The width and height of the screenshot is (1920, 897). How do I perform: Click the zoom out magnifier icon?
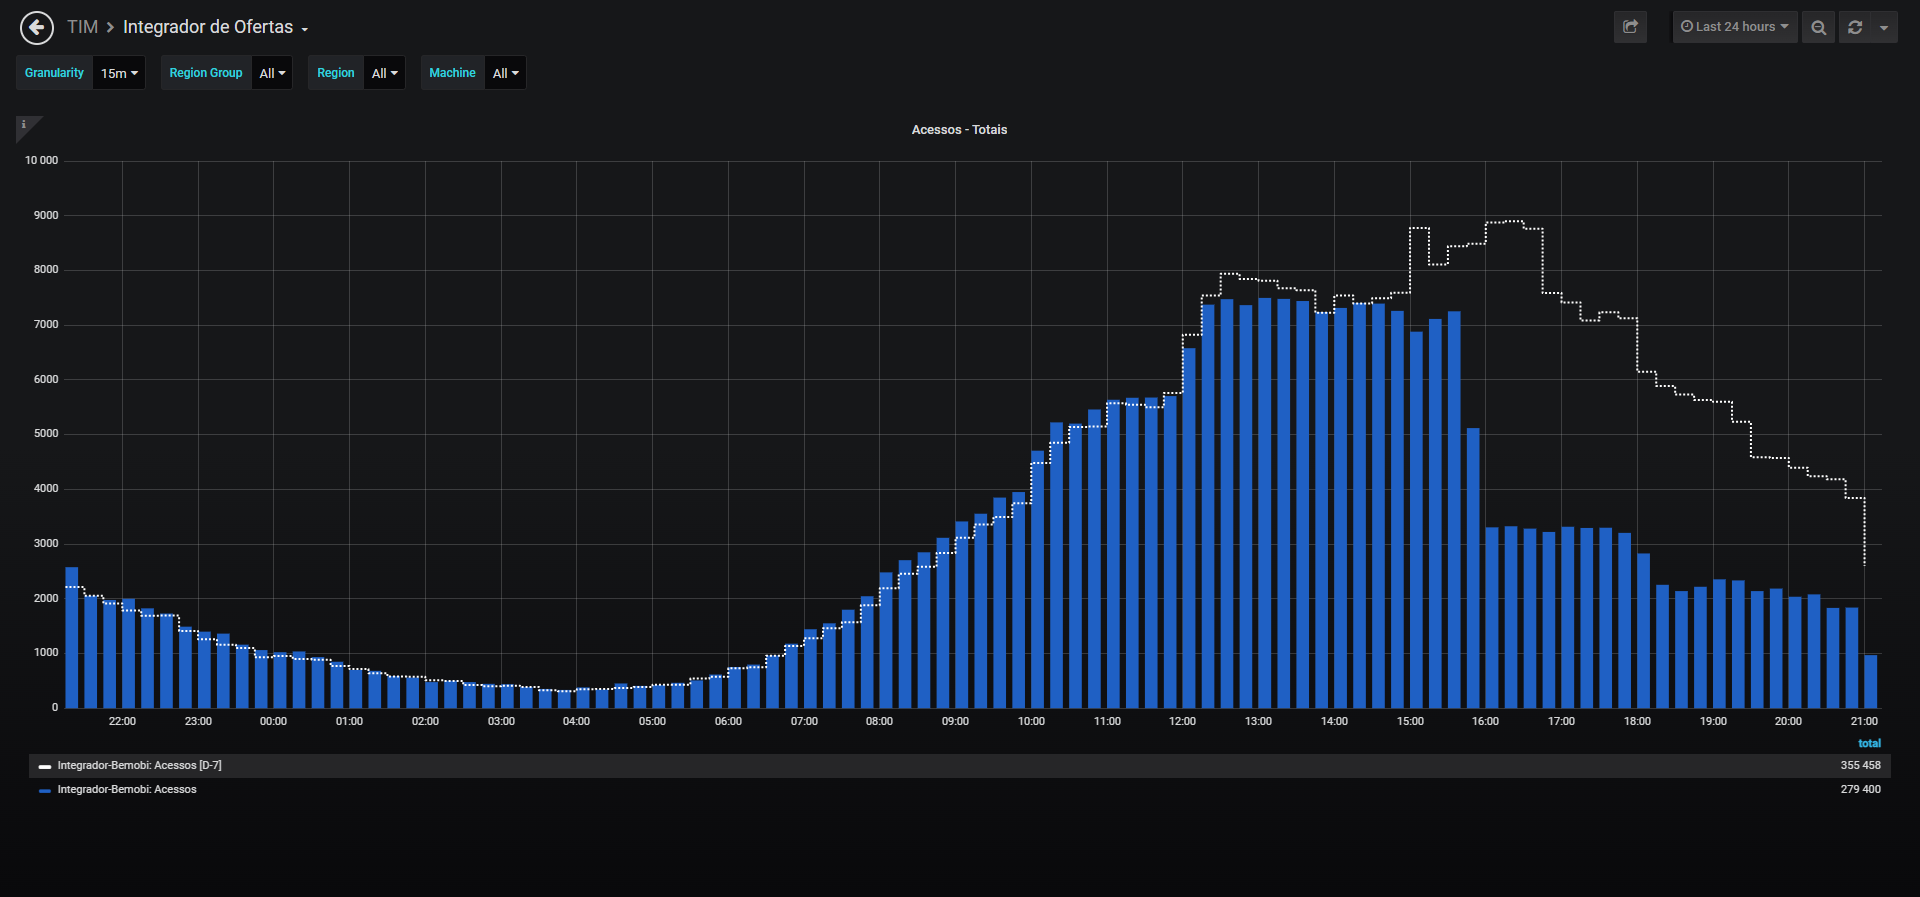coord(1818,27)
